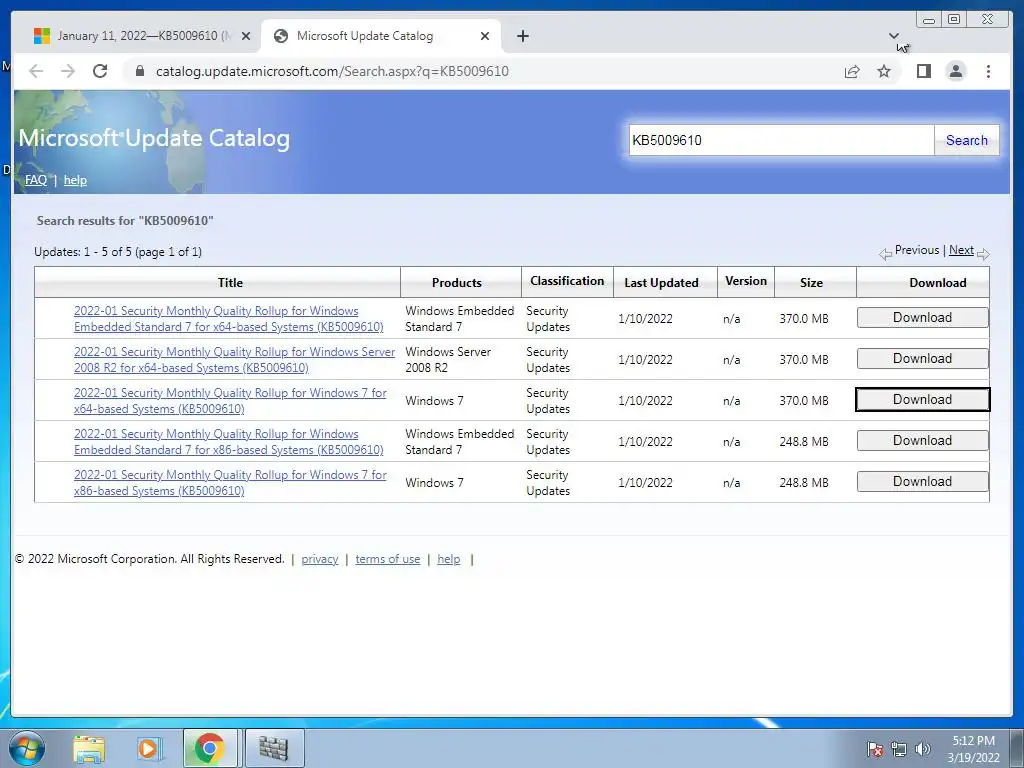Open the Chrome side panel
The image size is (1024, 768).
pyautogui.click(x=923, y=71)
